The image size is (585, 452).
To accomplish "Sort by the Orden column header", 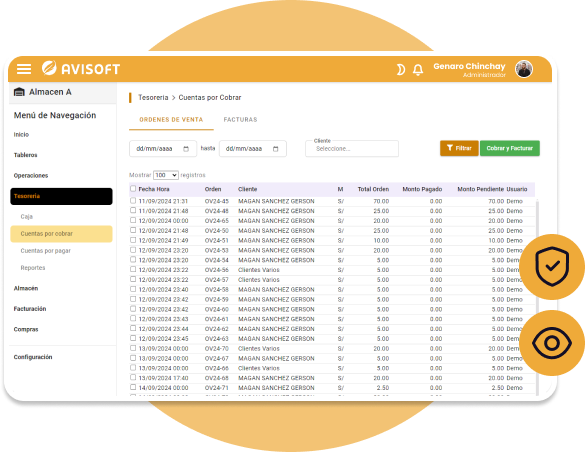I will [213, 189].
